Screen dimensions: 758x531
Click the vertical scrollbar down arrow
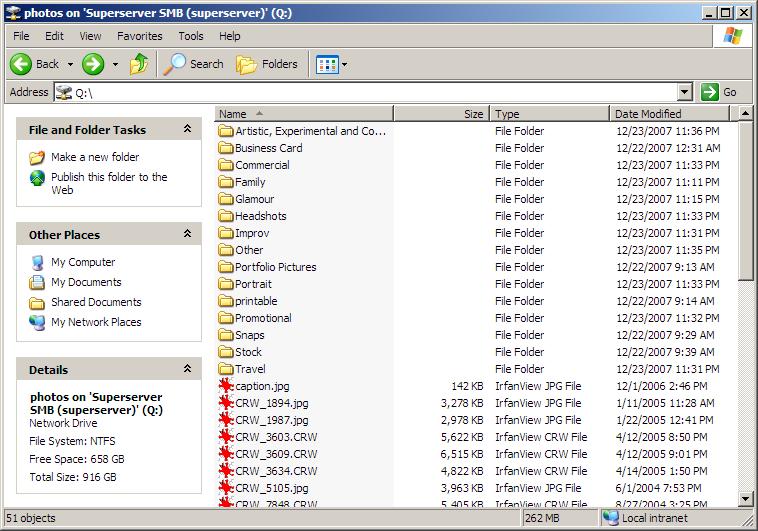[746, 499]
